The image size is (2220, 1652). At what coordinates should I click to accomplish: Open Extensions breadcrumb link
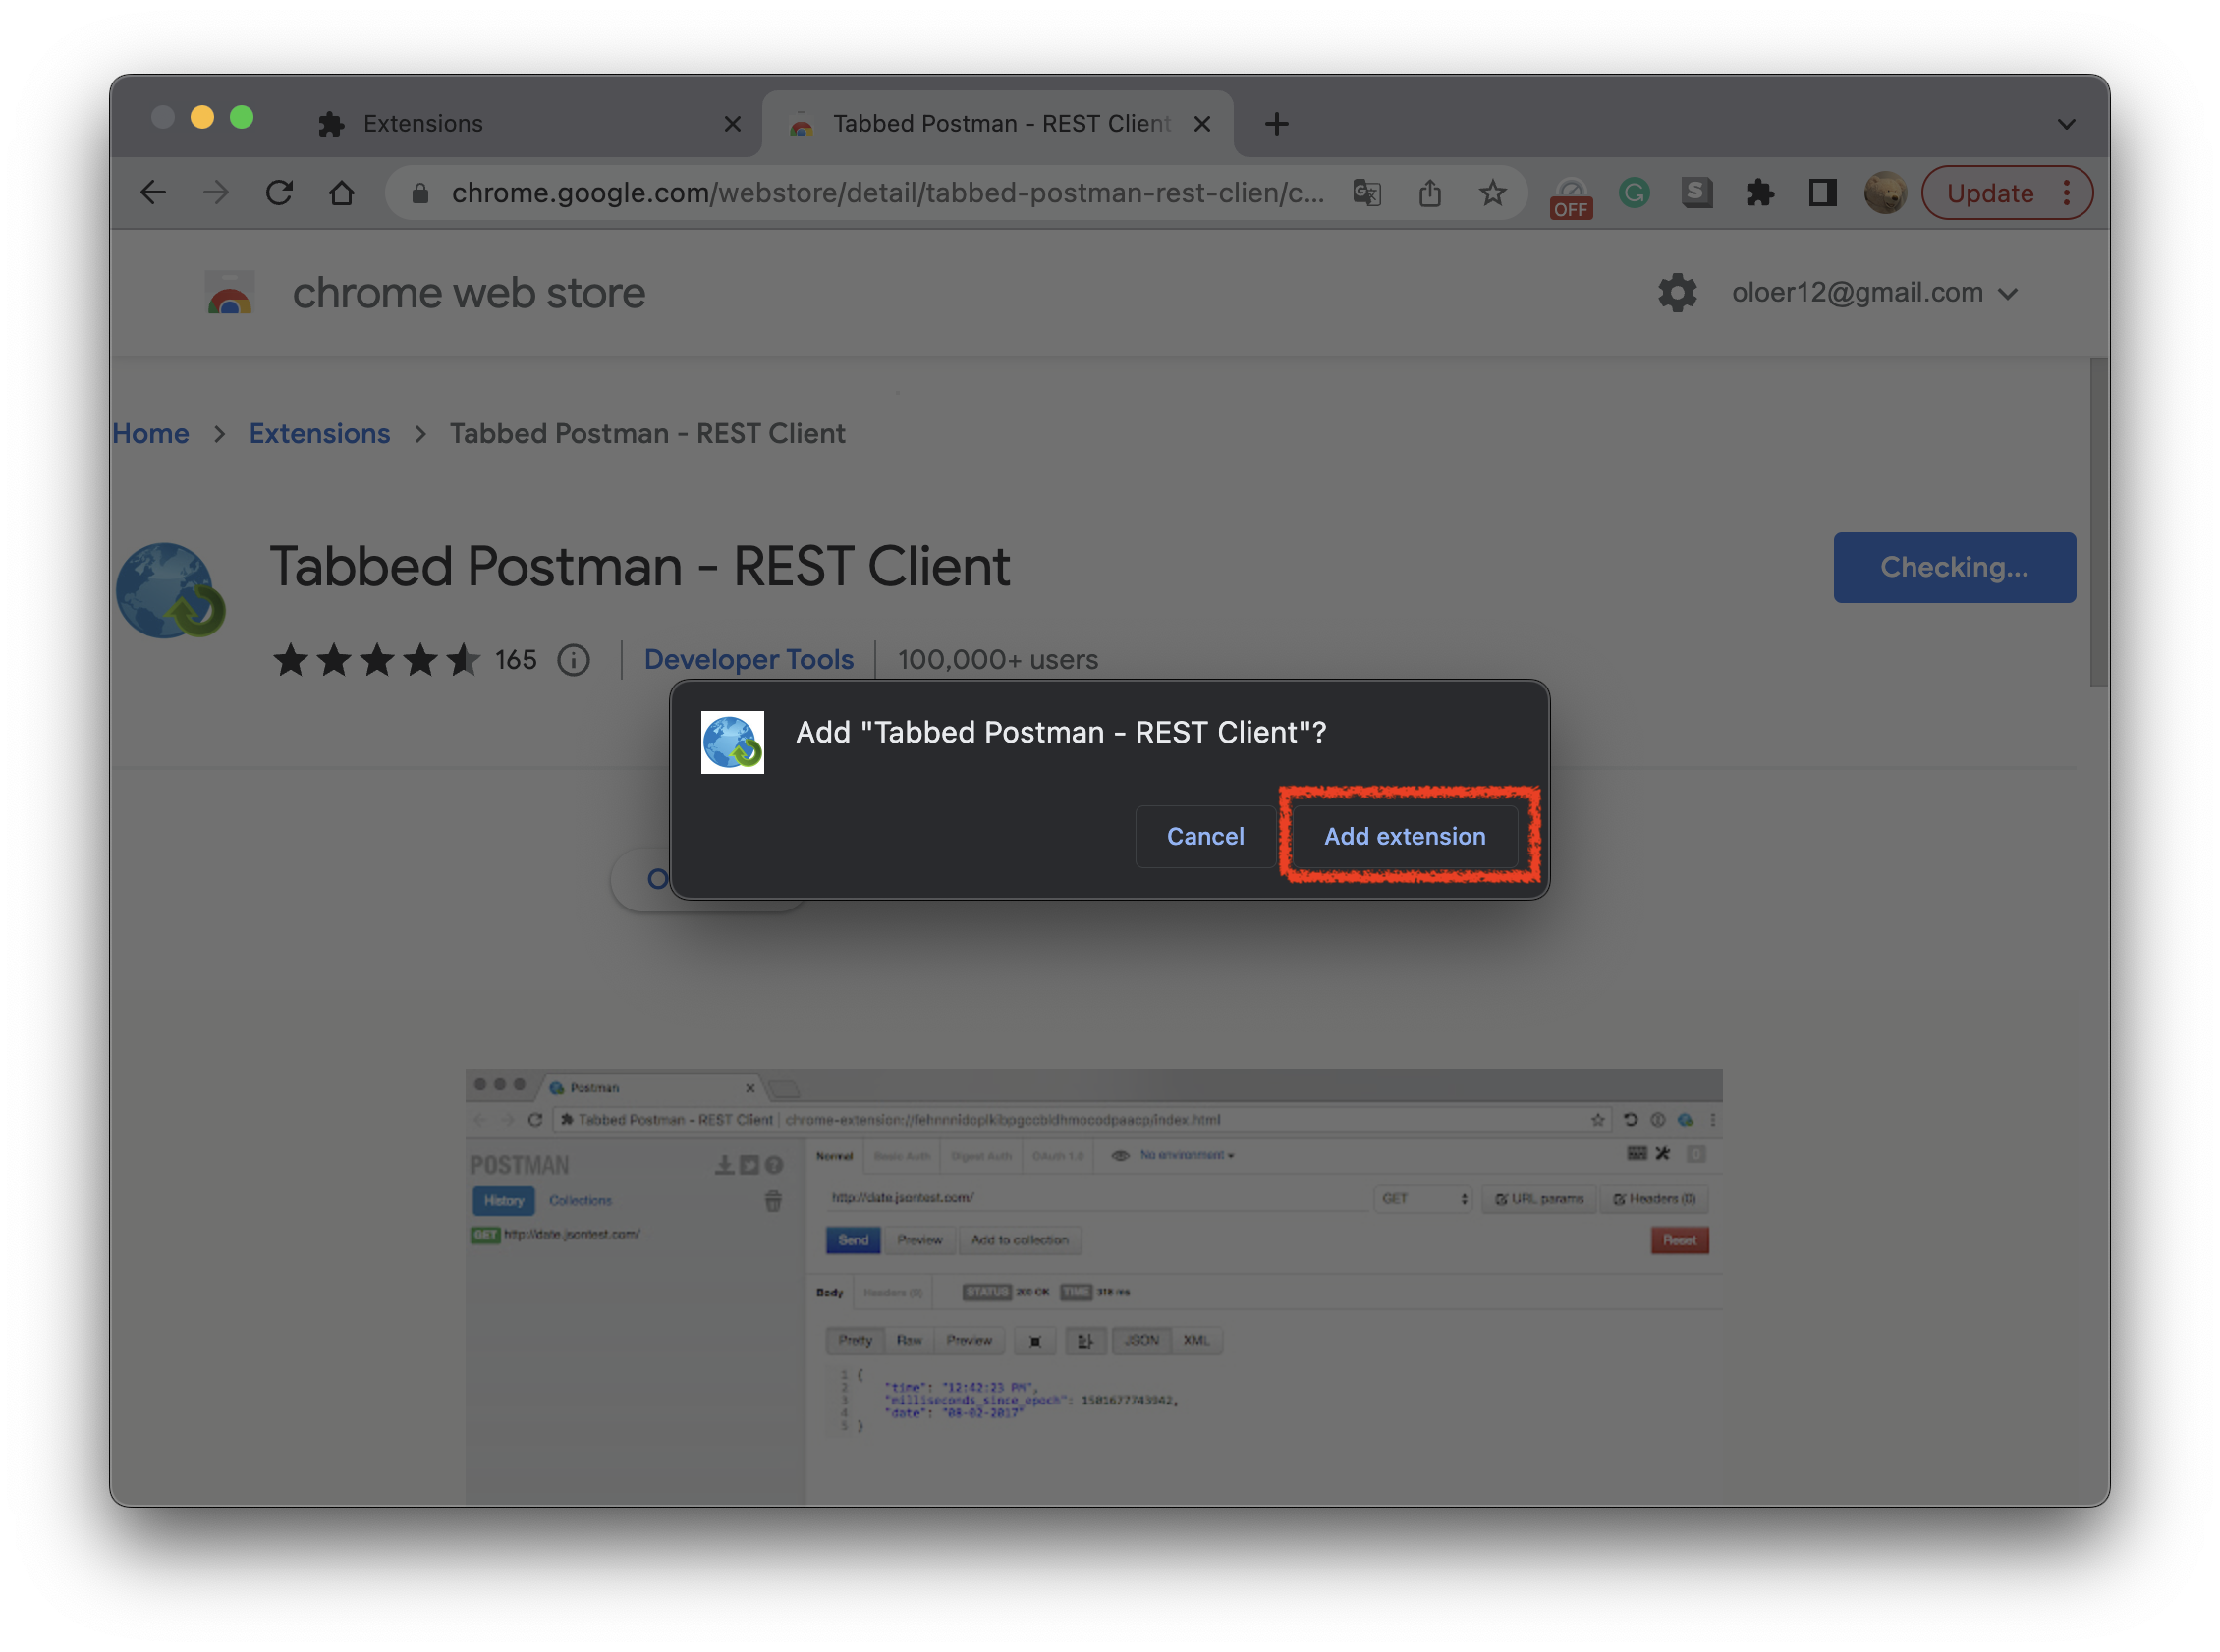(x=319, y=433)
